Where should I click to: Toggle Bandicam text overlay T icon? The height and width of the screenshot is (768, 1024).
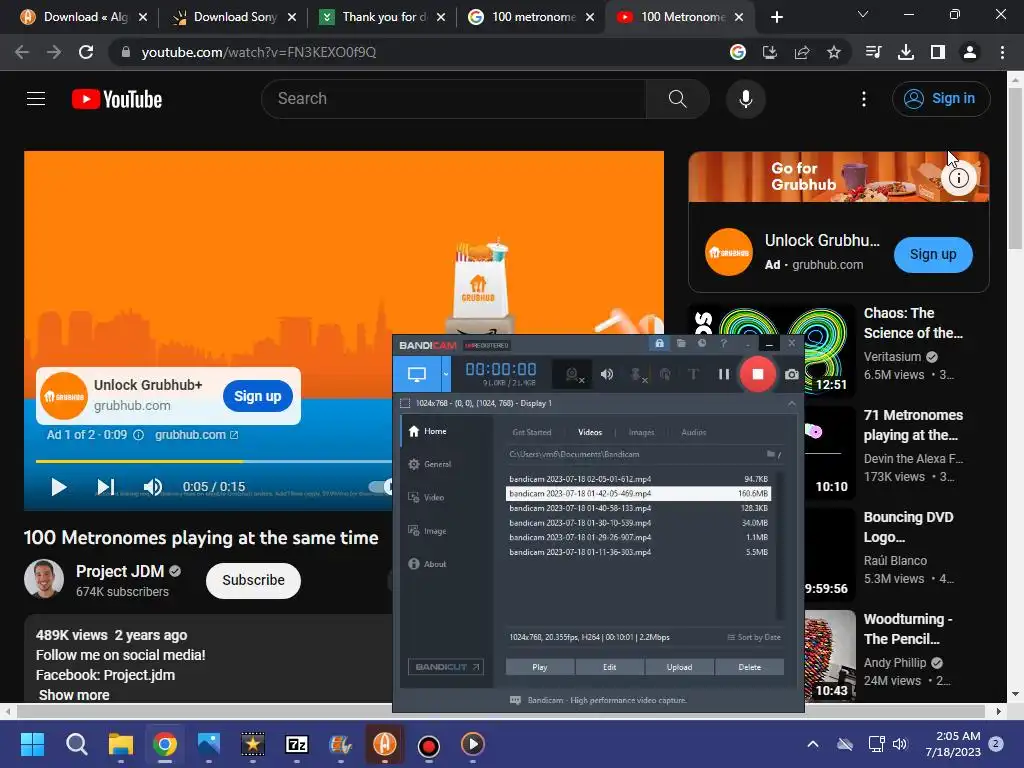coord(694,374)
